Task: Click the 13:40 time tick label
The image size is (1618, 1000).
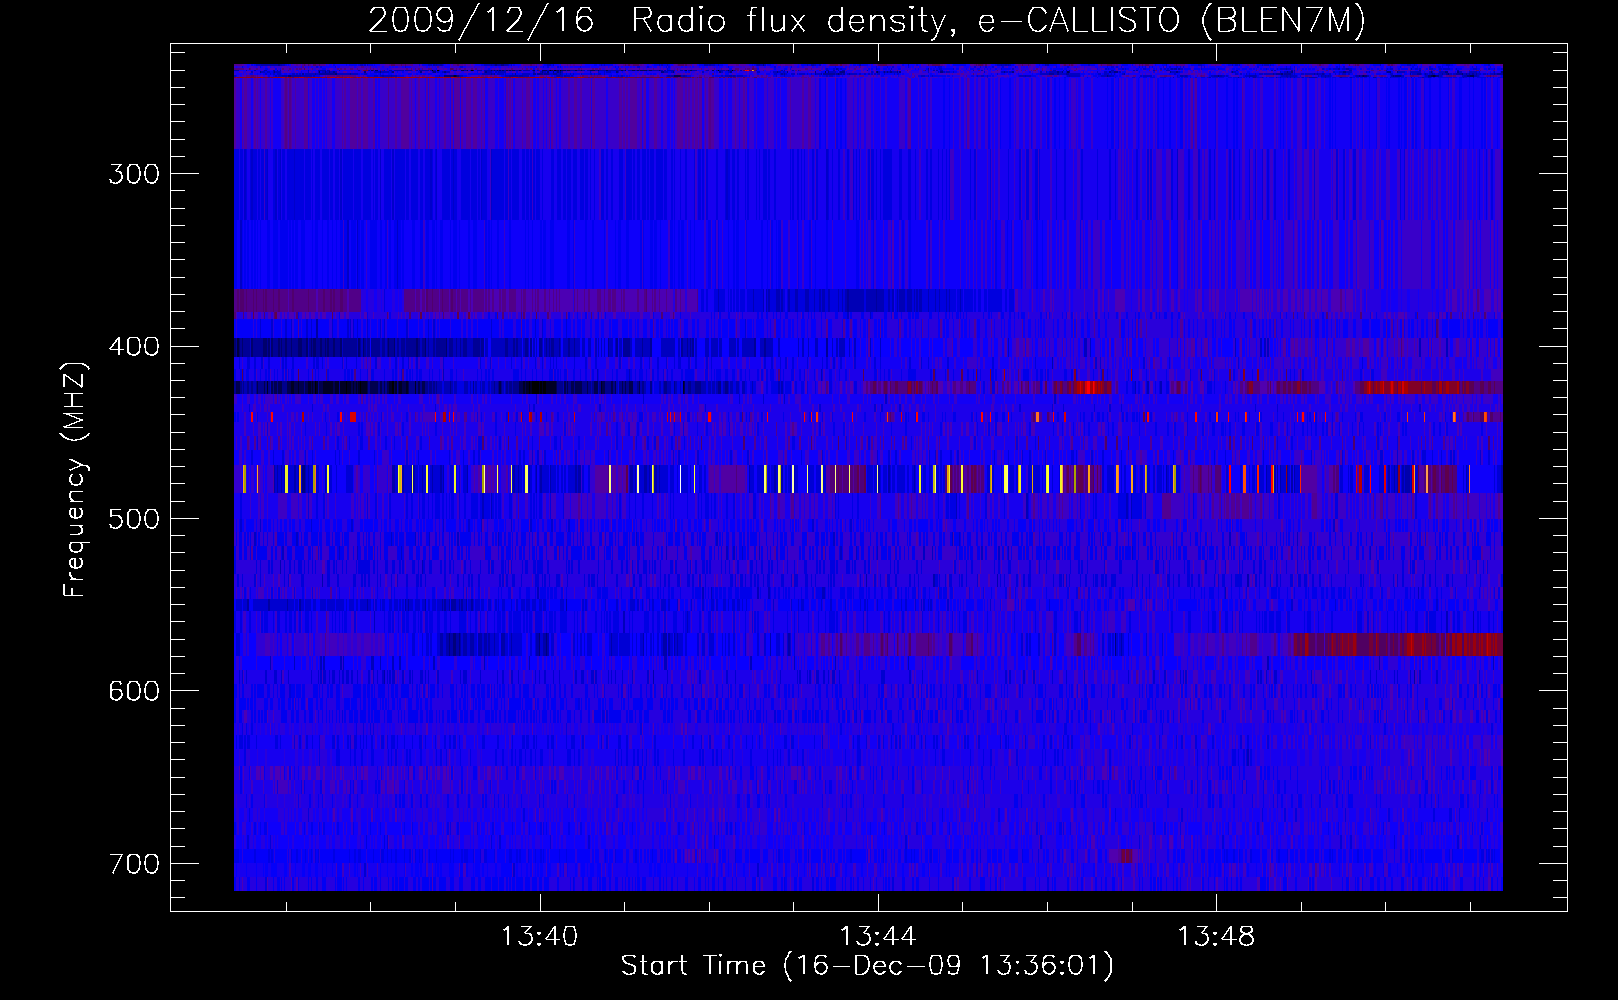Action: 540,936
